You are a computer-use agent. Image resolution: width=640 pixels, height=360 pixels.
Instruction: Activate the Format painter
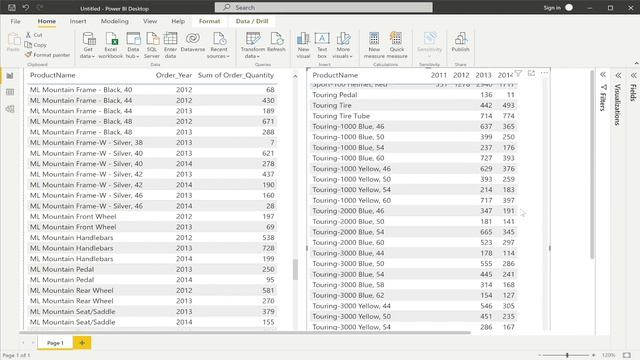pos(47,55)
